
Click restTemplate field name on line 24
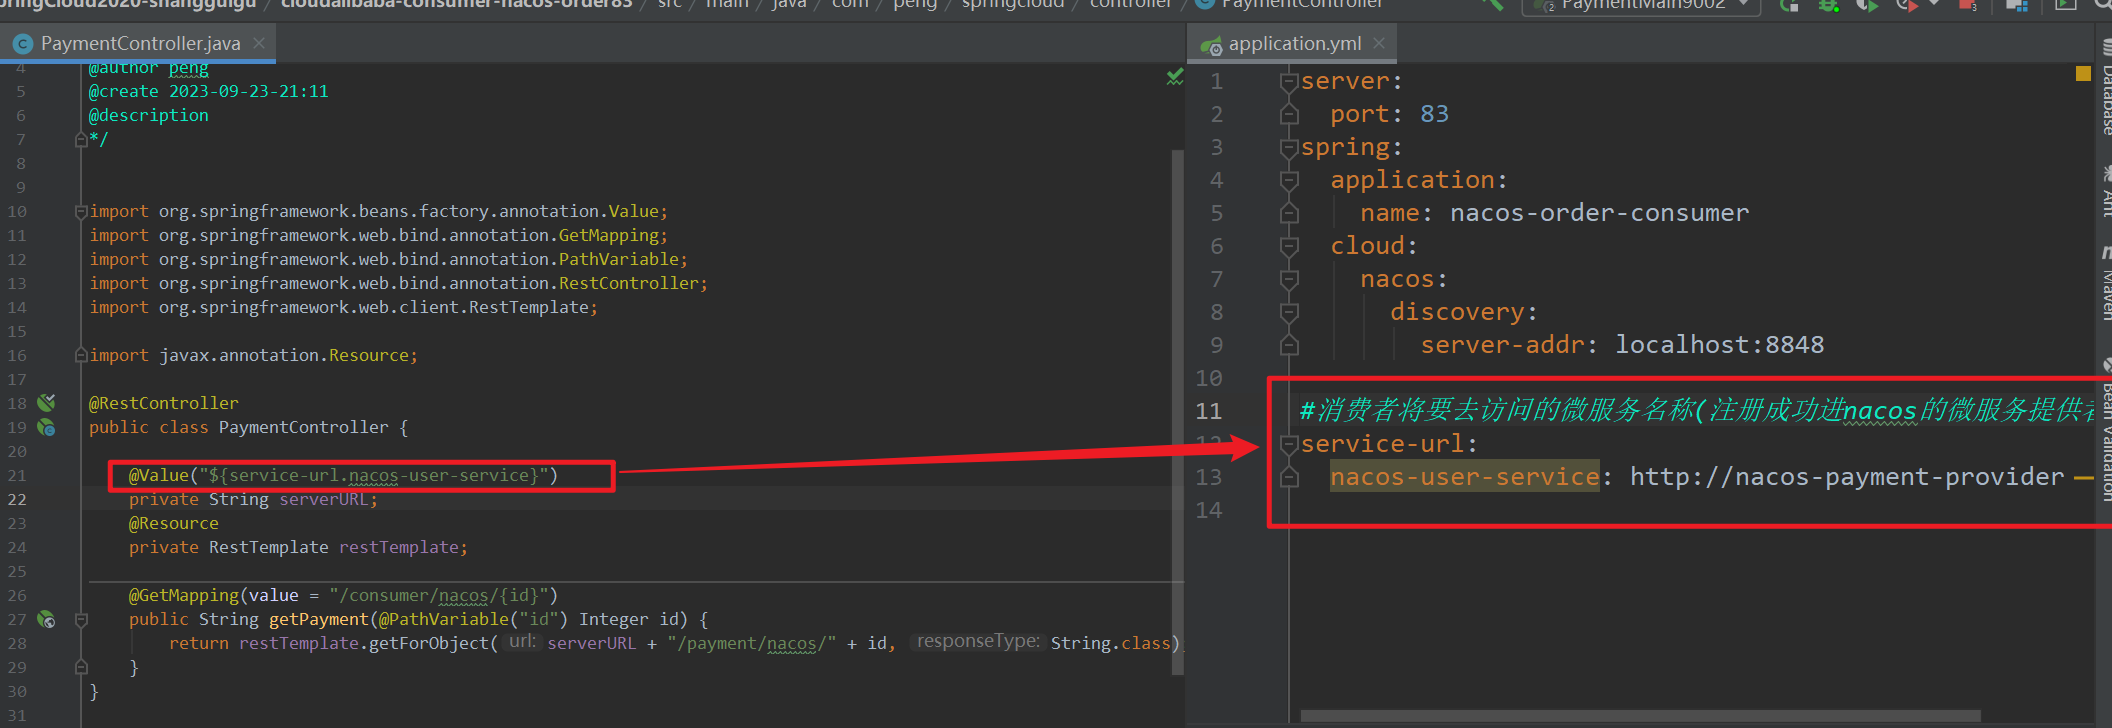pyautogui.click(x=398, y=547)
